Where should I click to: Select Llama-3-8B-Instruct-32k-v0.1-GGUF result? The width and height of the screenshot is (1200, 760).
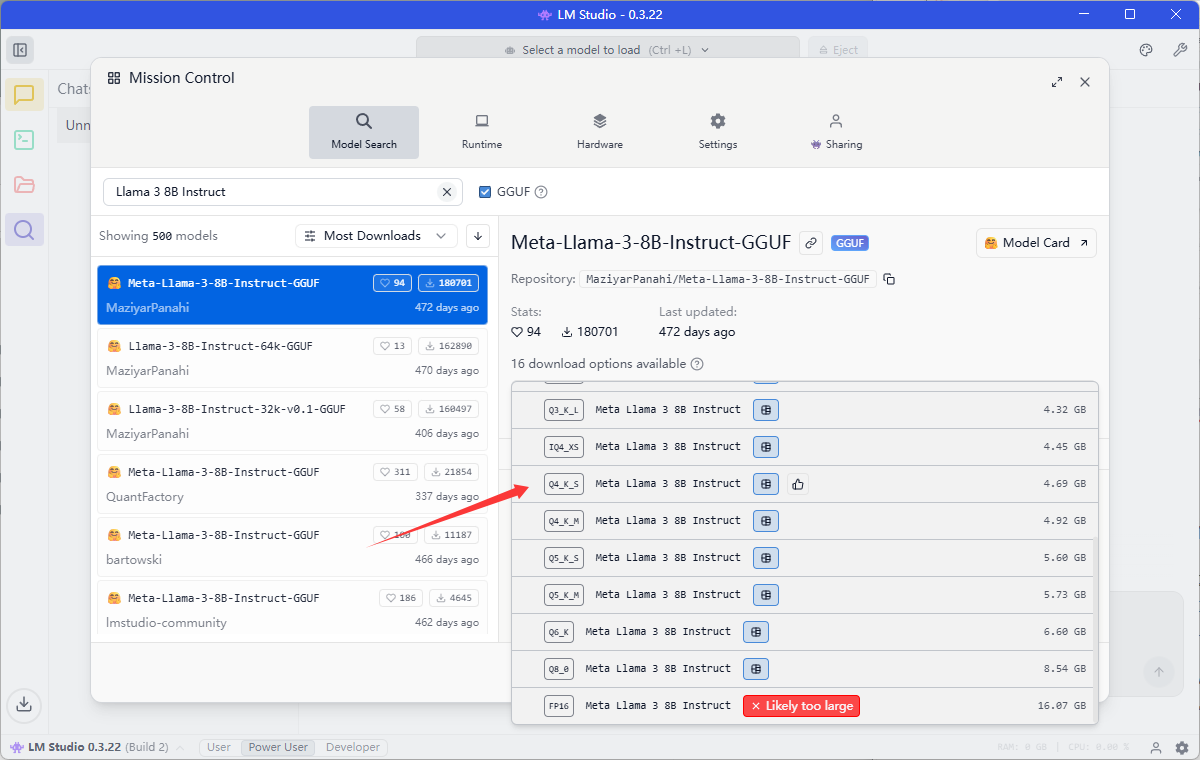292,421
